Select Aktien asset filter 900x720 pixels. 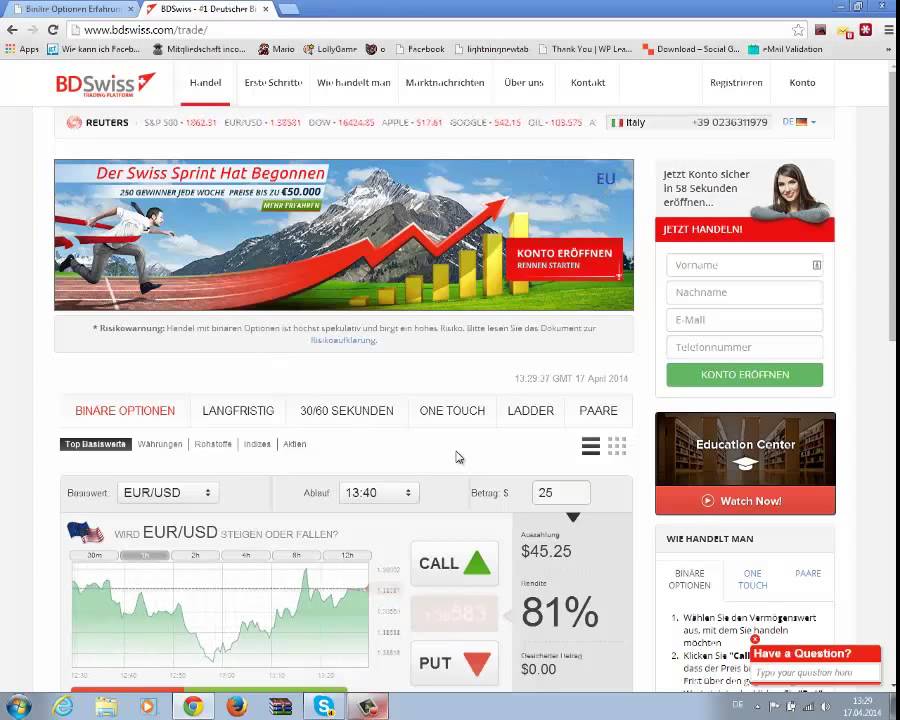294,444
